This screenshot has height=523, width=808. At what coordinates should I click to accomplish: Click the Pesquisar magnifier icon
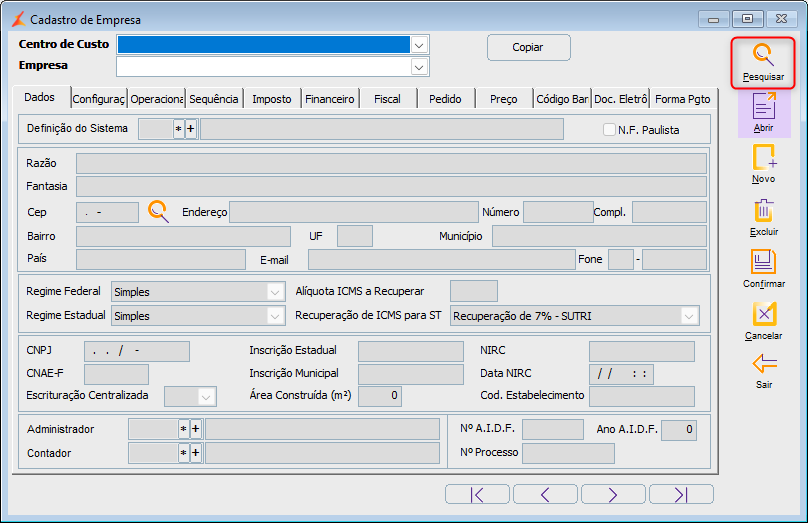pos(763,55)
